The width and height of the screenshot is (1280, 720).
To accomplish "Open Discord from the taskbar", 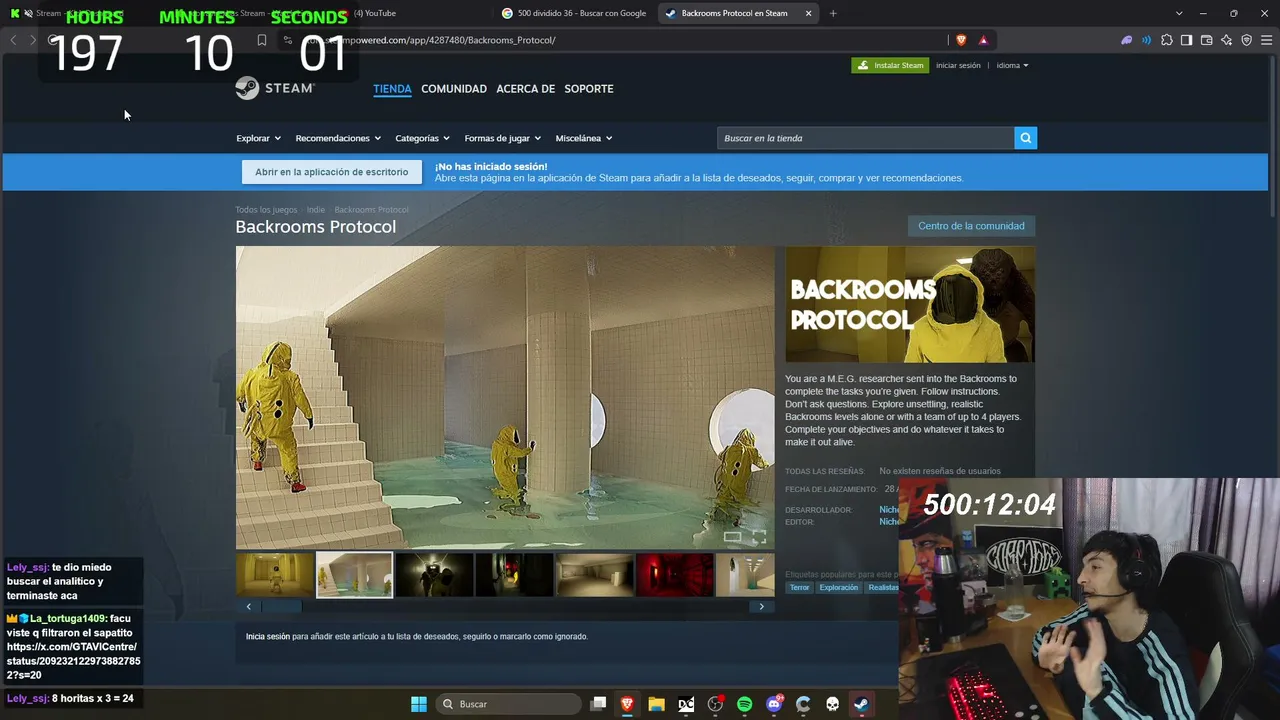I will tap(774, 704).
